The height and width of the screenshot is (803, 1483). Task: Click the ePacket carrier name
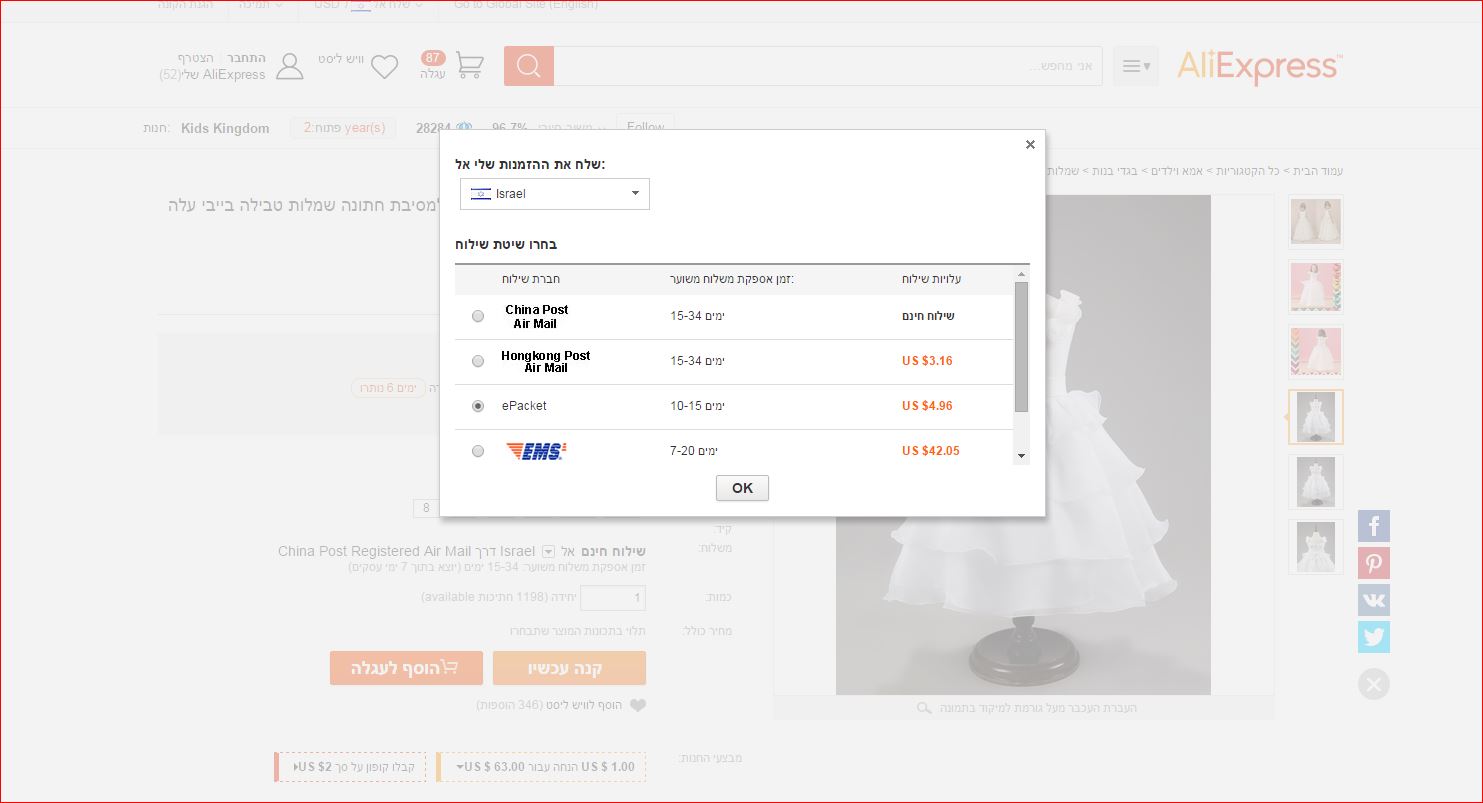(x=524, y=406)
